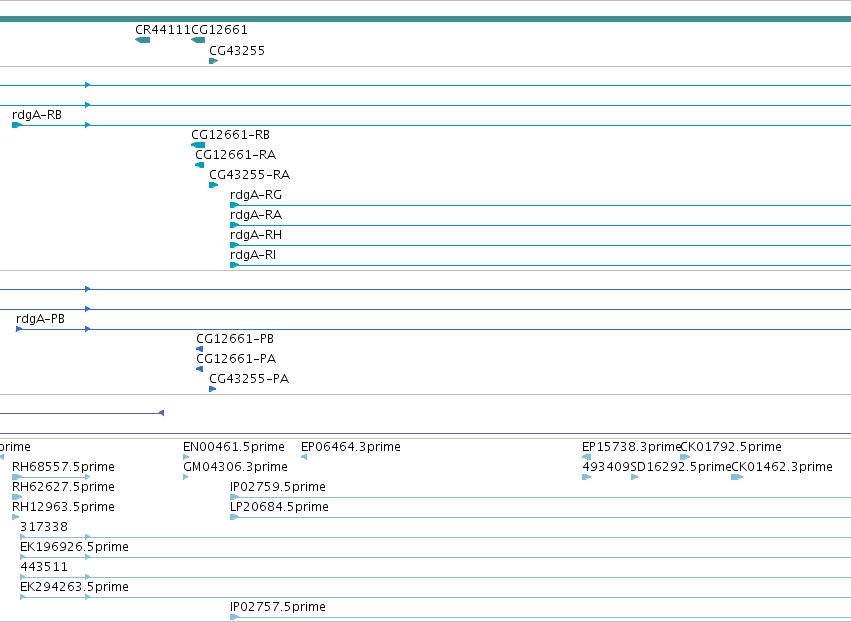The image size is (851, 622).
Task: Select EST GM04306.3prime
Action: pos(236,467)
